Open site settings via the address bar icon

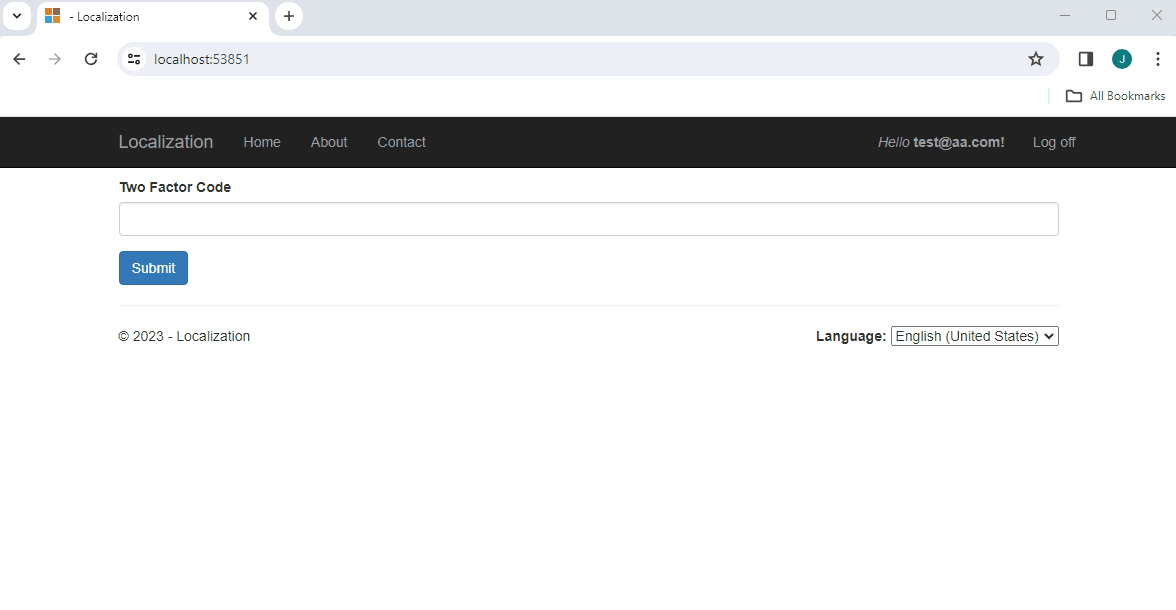pyautogui.click(x=133, y=59)
